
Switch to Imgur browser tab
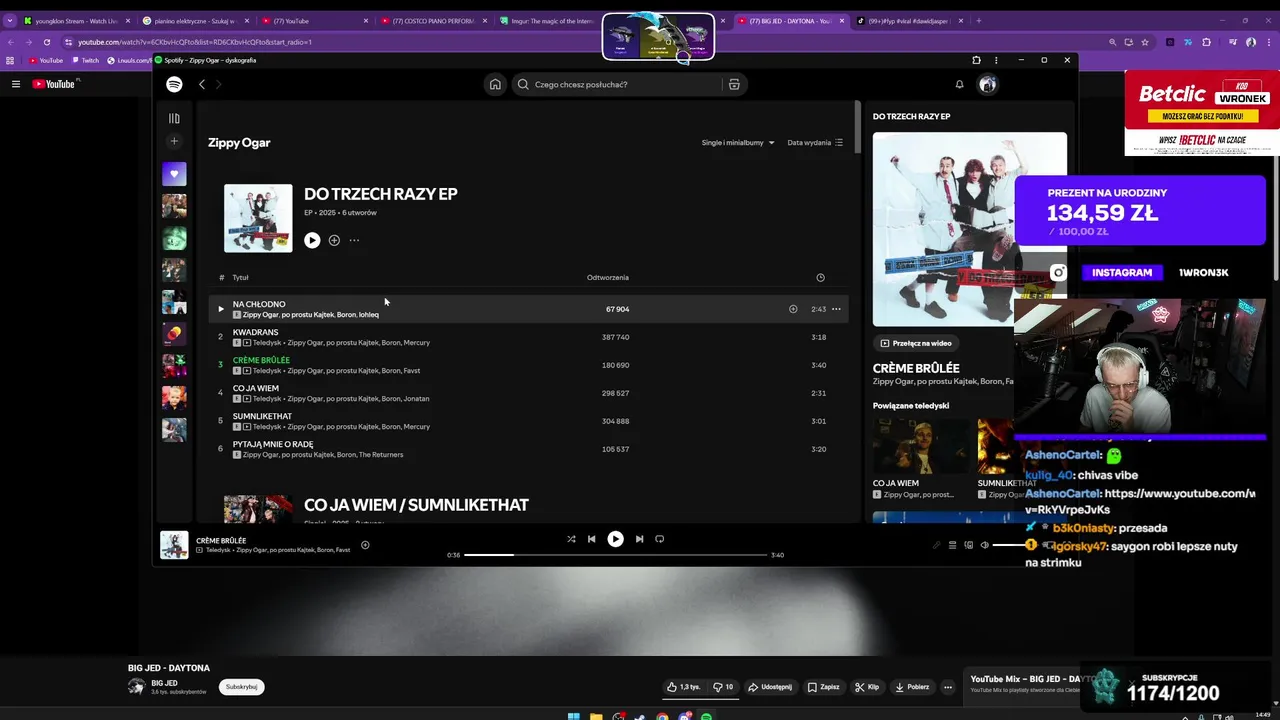pos(546,21)
